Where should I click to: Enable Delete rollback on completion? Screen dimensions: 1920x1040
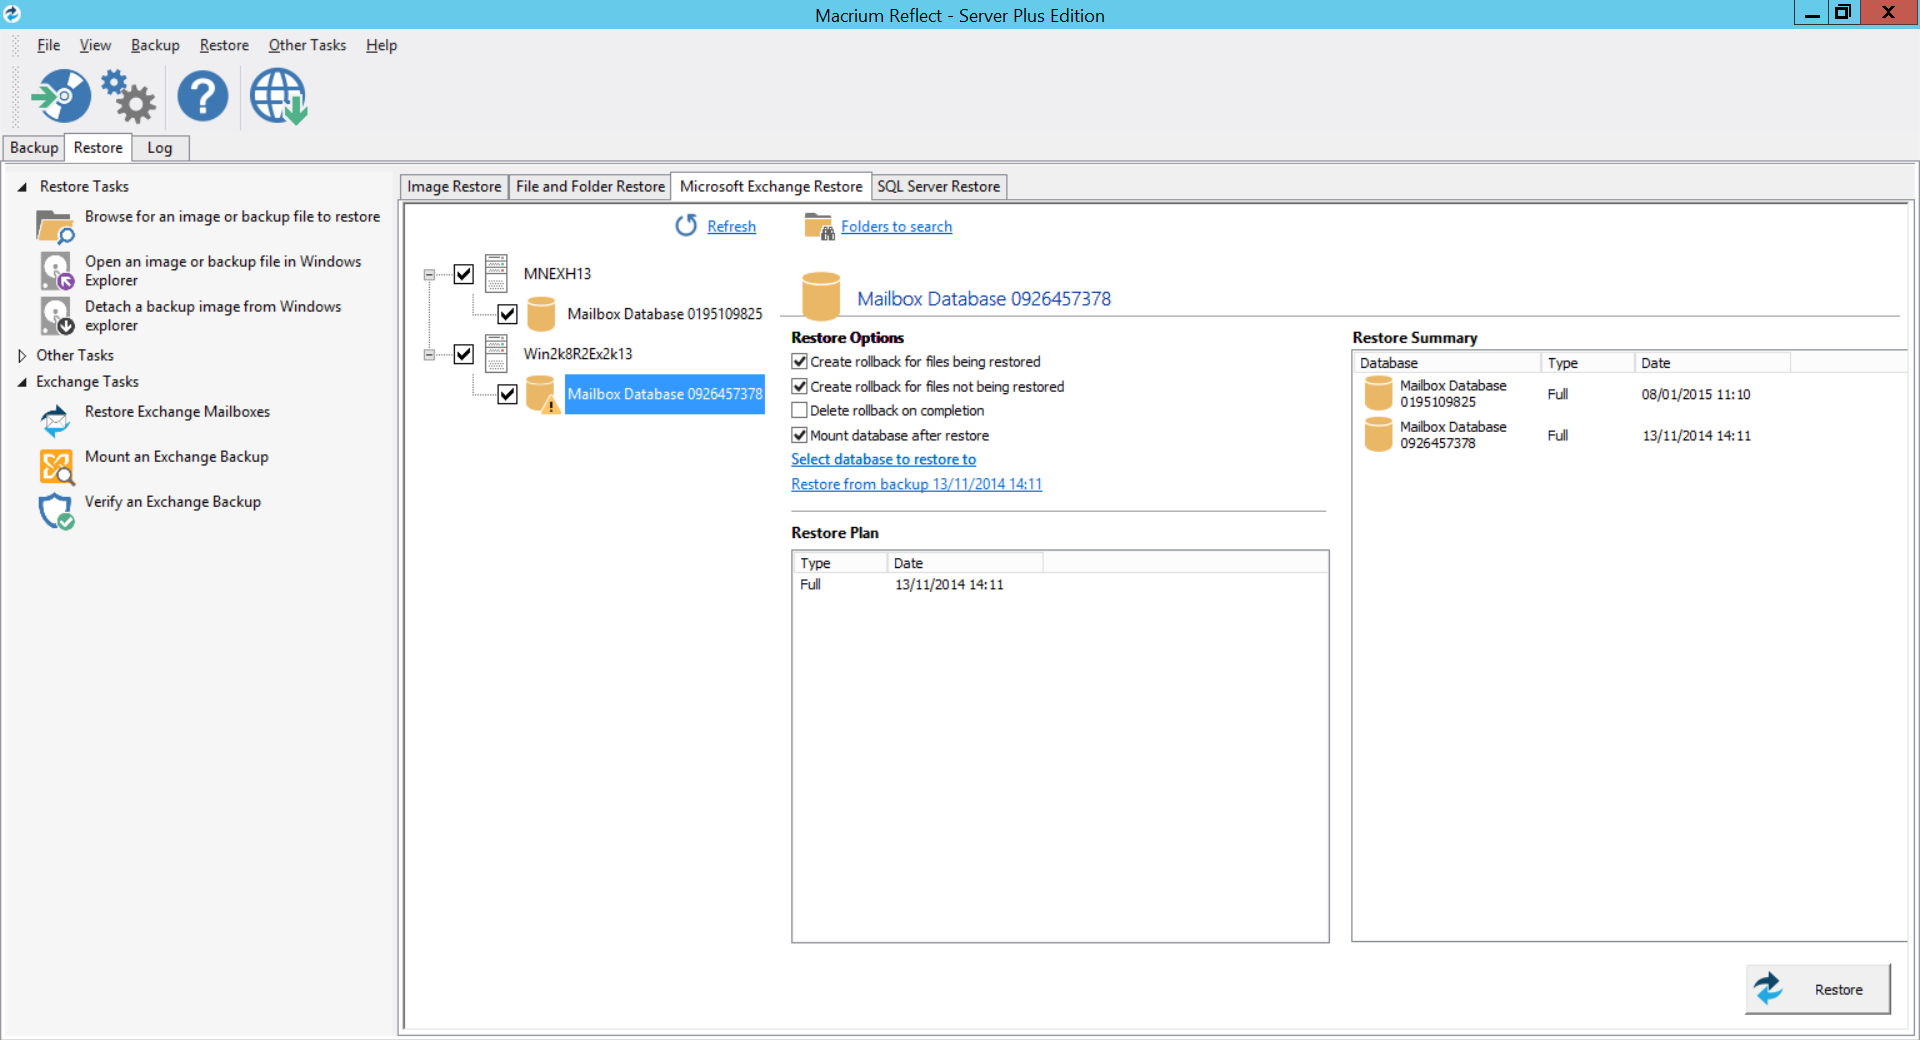tap(799, 410)
